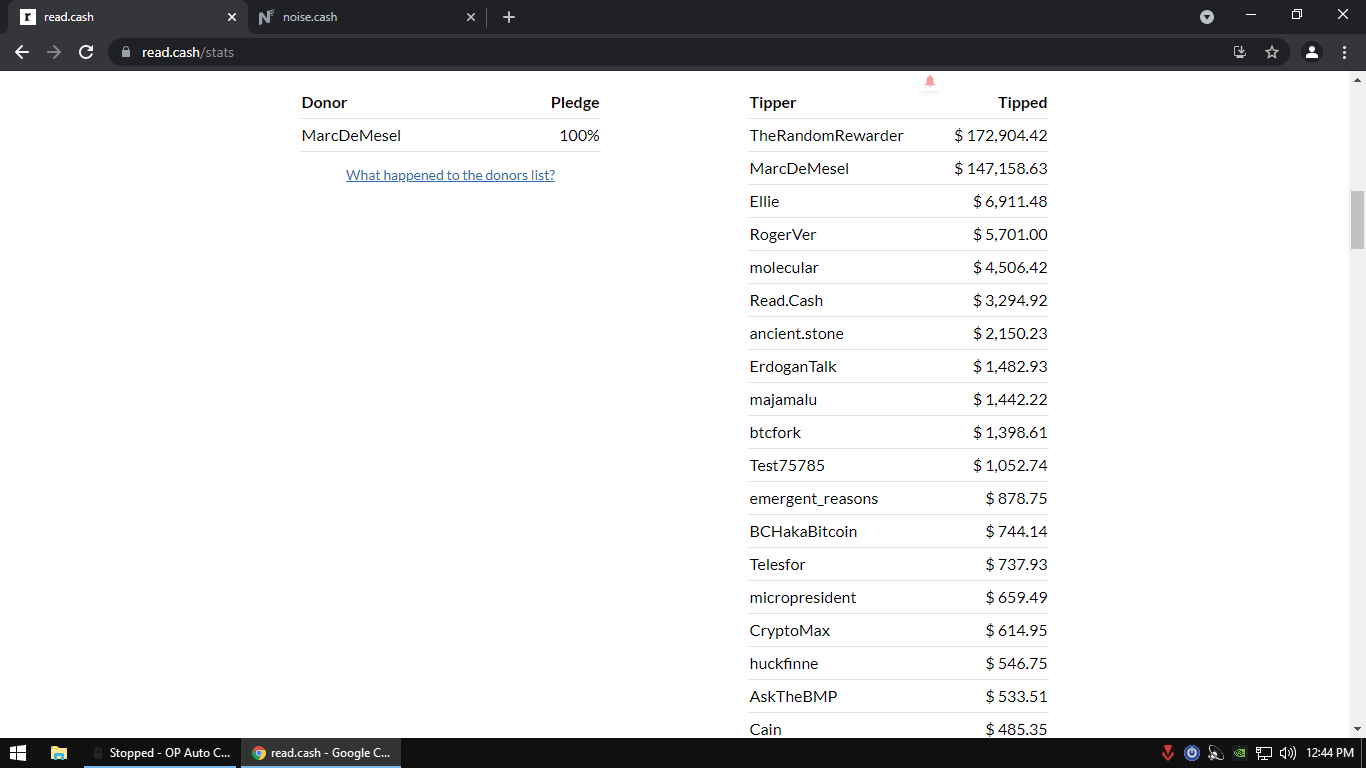Switch to the noise.cash tab
This screenshot has width=1366, height=768.
pos(366,17)
